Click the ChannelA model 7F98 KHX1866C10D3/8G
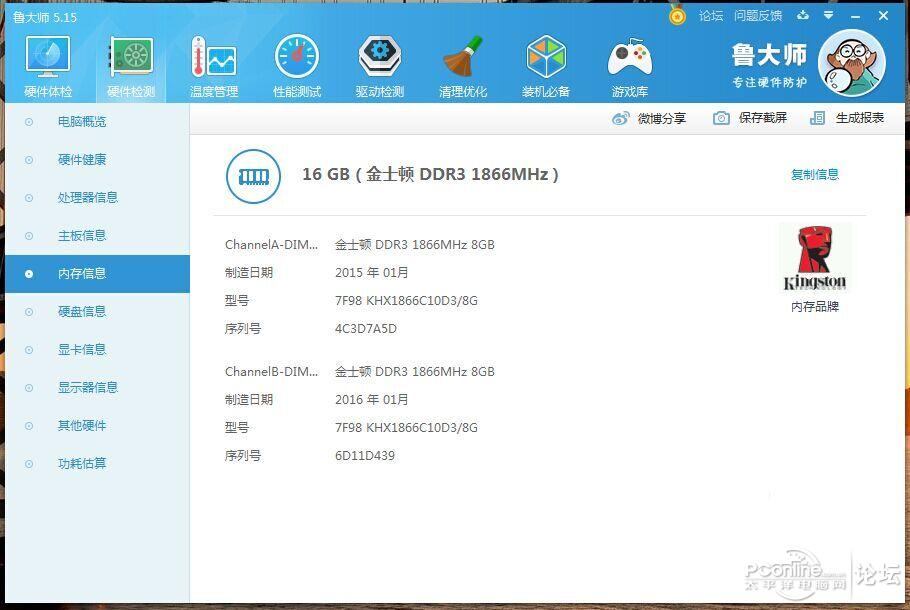 pos(406,301)
